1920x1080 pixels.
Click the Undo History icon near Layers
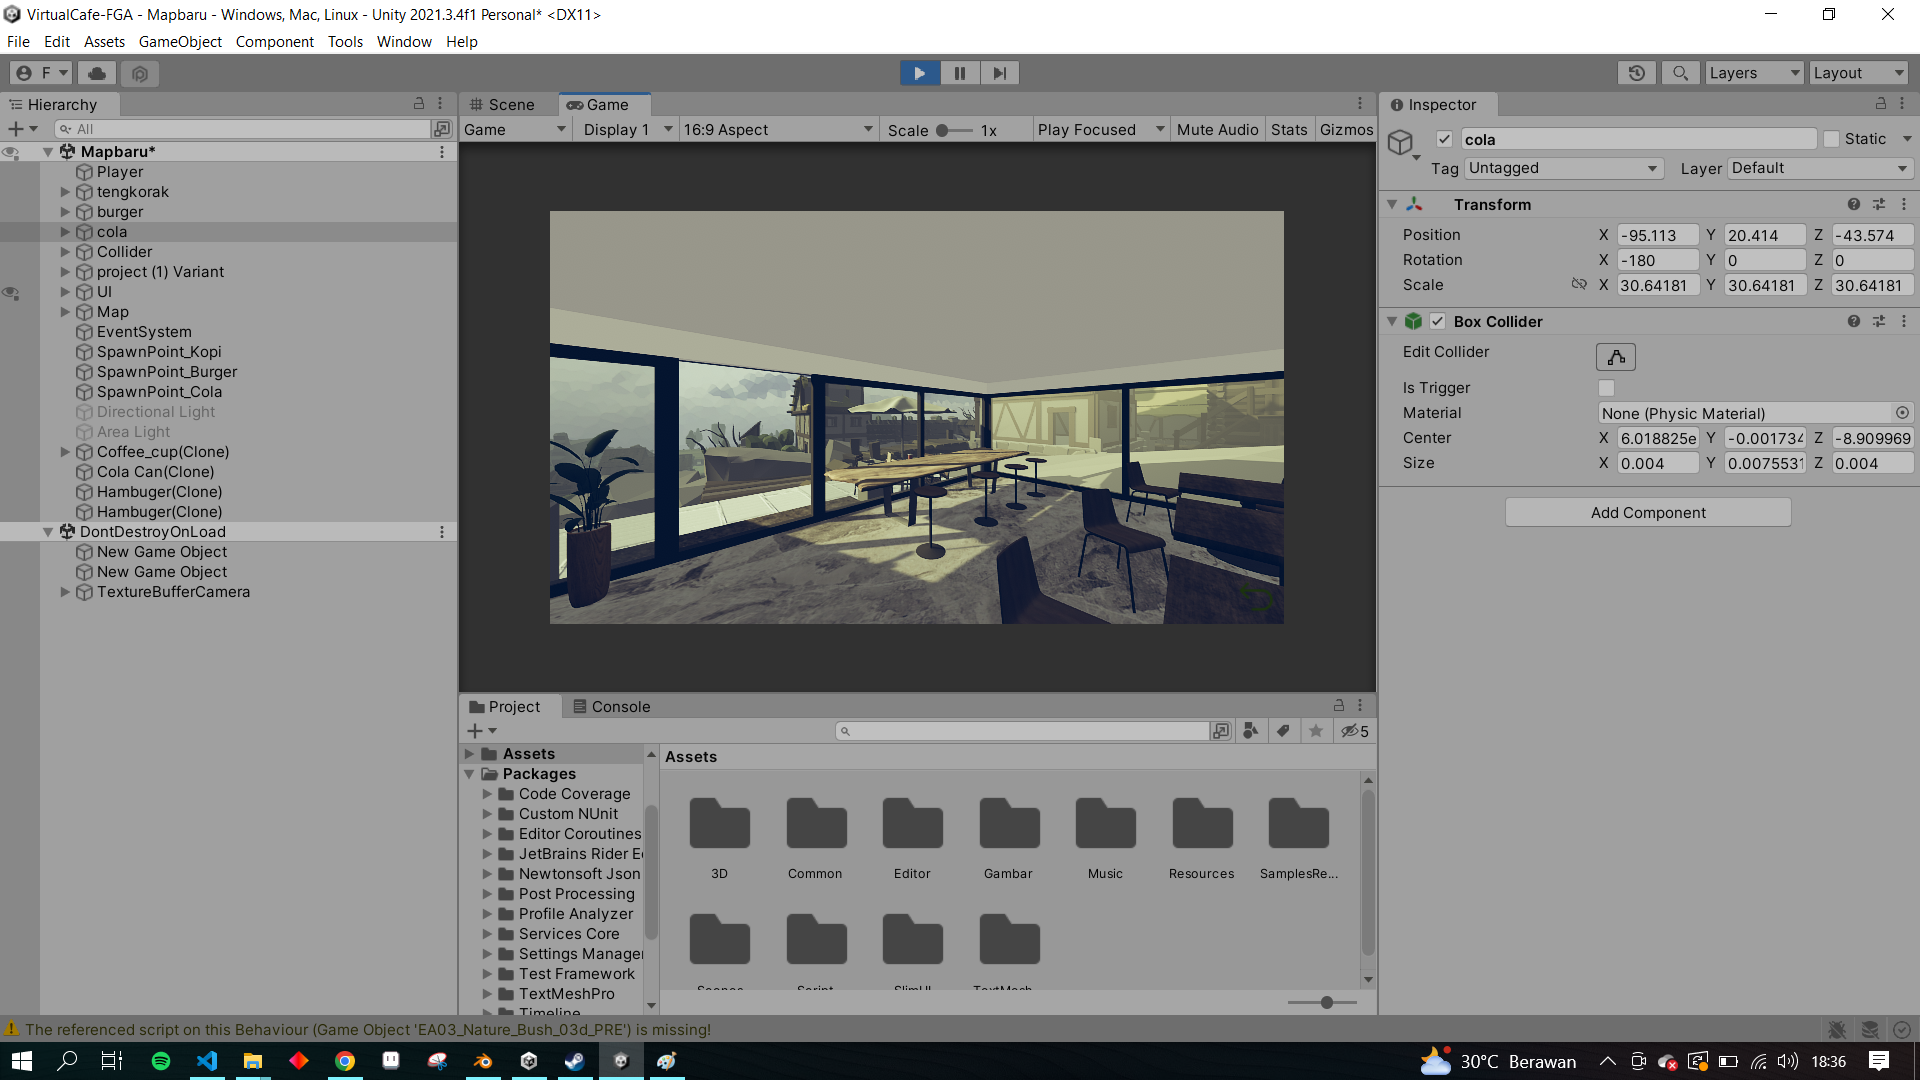[x=1637, y=72]
